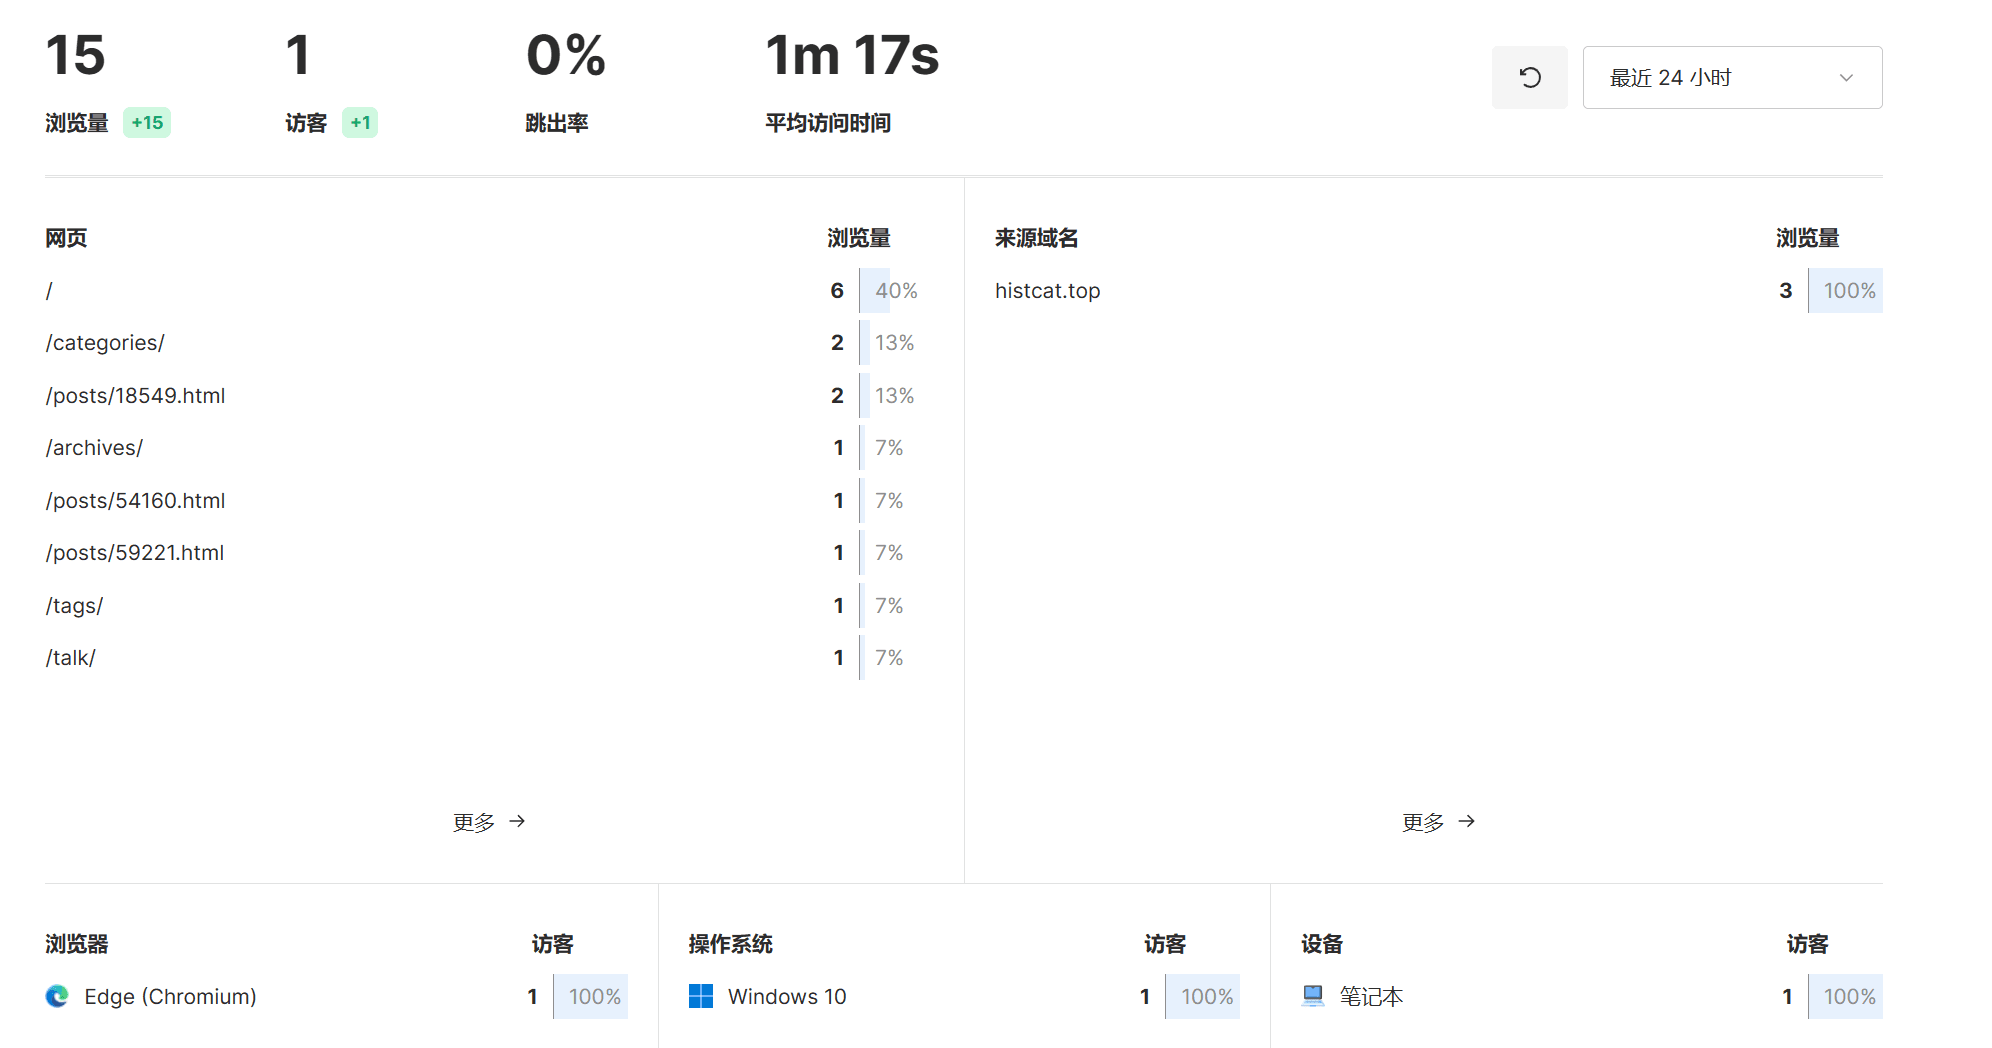The image size is (1992, 1048).
Task: Open the 最近 24 小时 time range dropdown
Action: coord(1732,78)
